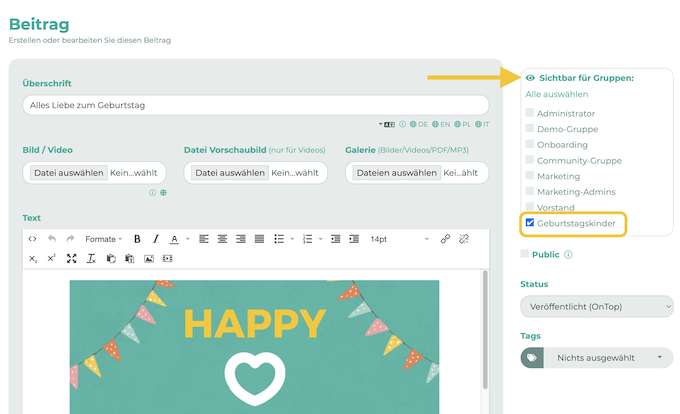Image resolution: width=680 pixels, height=414 pixels.
Task: Click the paste as text icon
Action: point(129,259)
